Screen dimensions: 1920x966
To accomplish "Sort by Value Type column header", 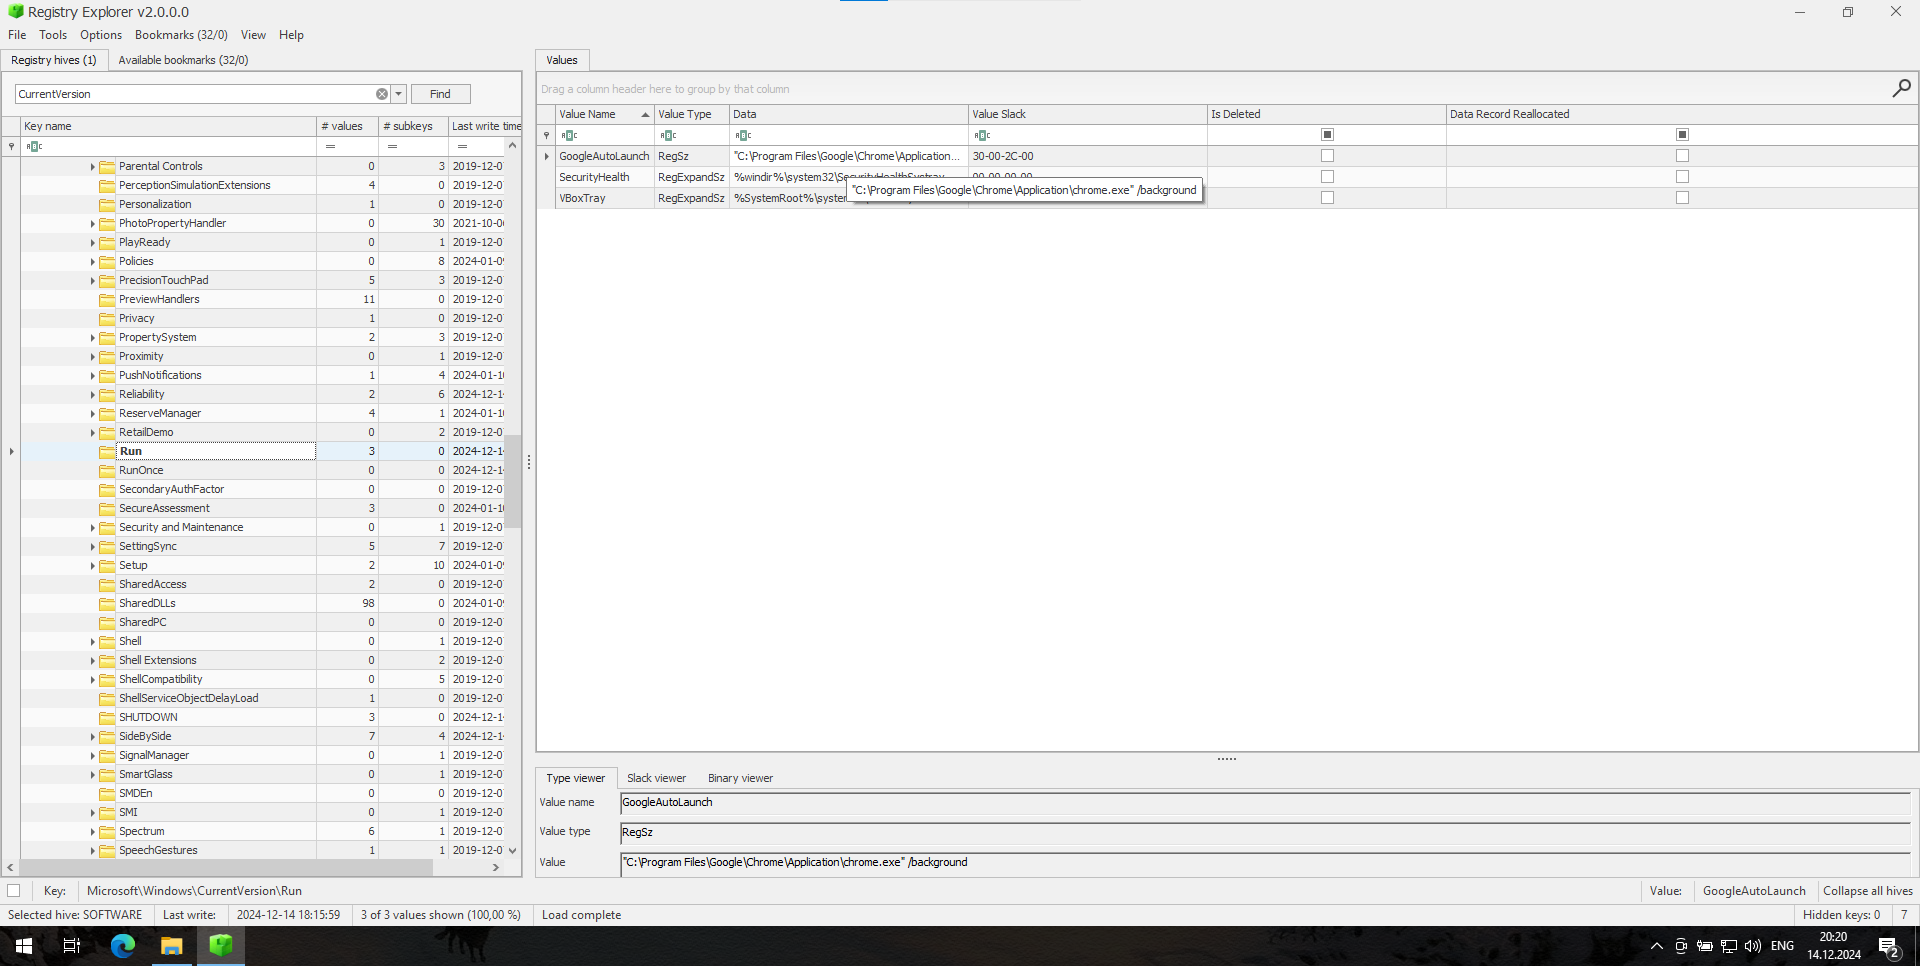I will tap(691, 114).
